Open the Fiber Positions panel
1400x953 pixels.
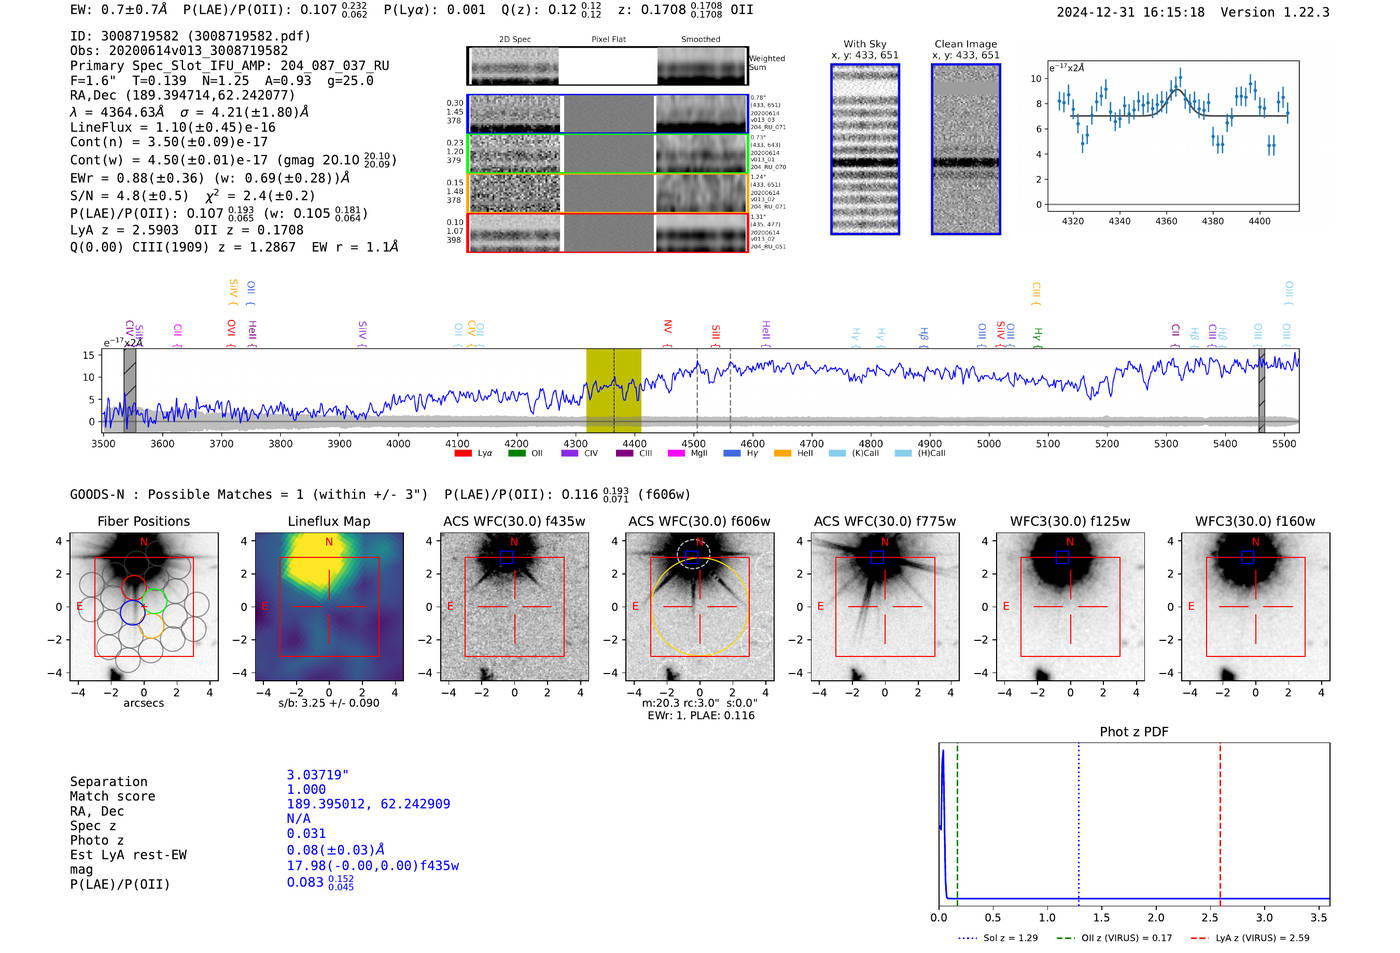point(144,606)
